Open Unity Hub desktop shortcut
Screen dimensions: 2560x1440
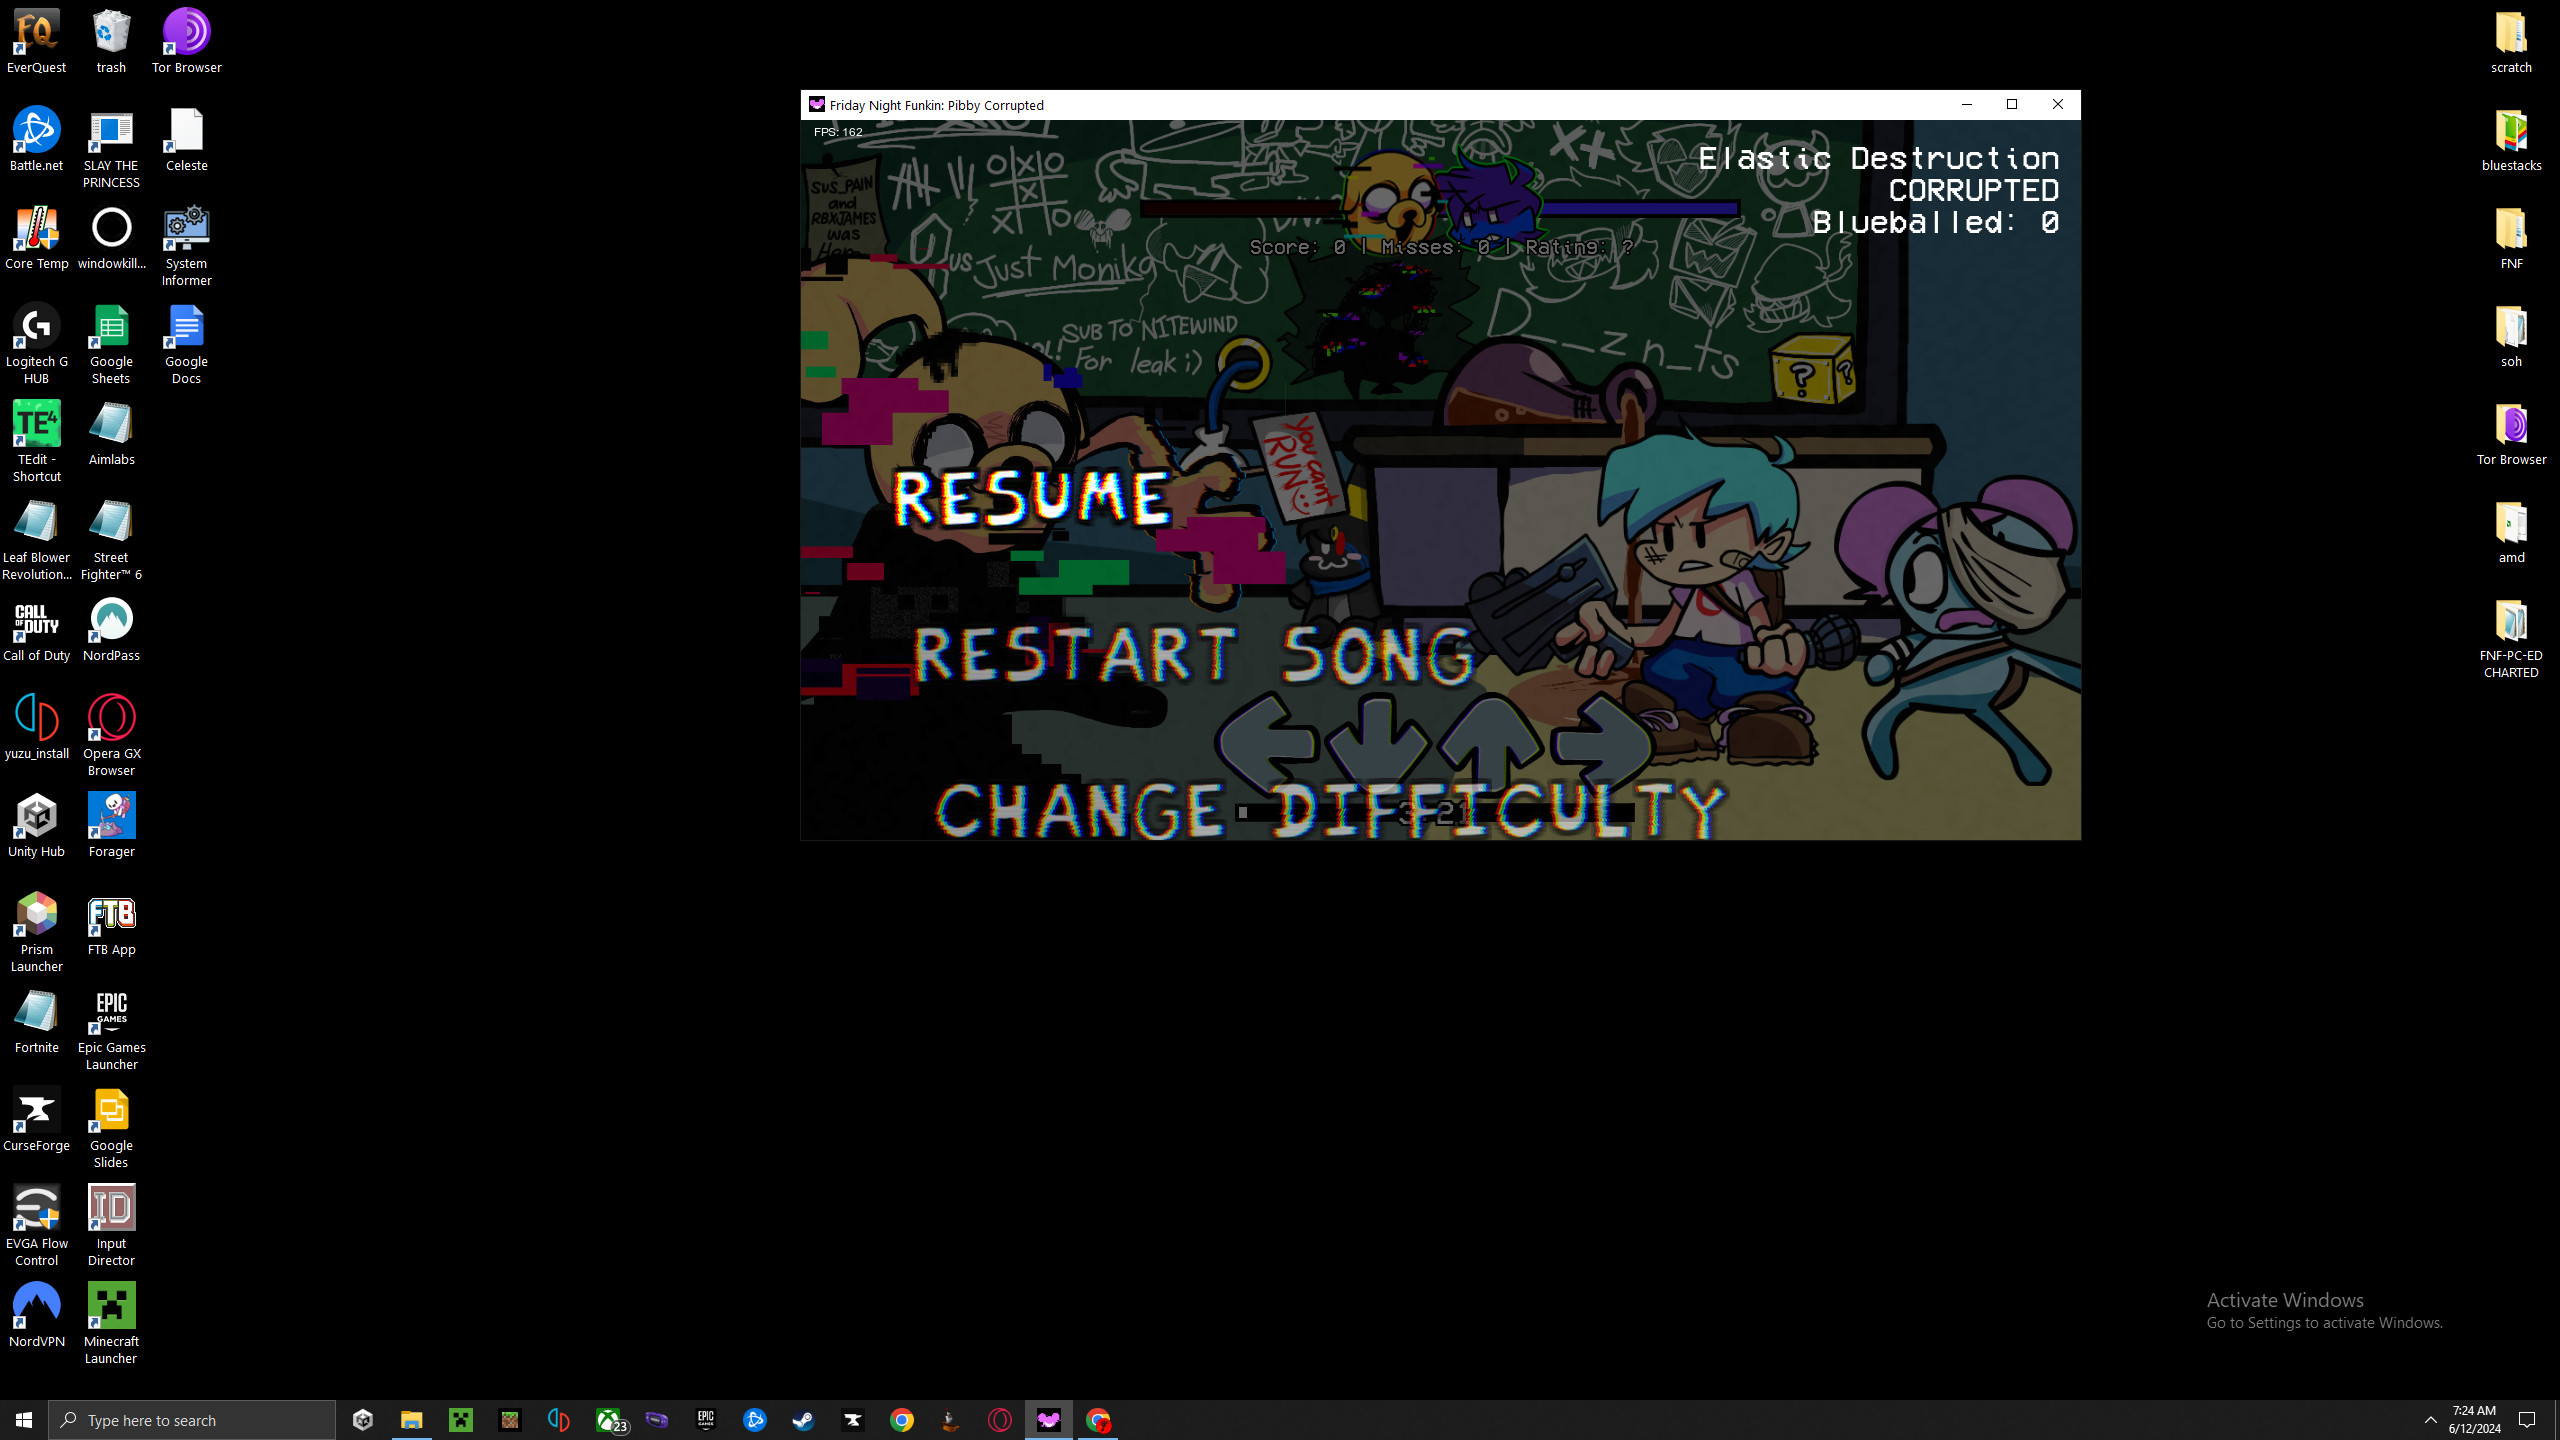click(37, 826)
